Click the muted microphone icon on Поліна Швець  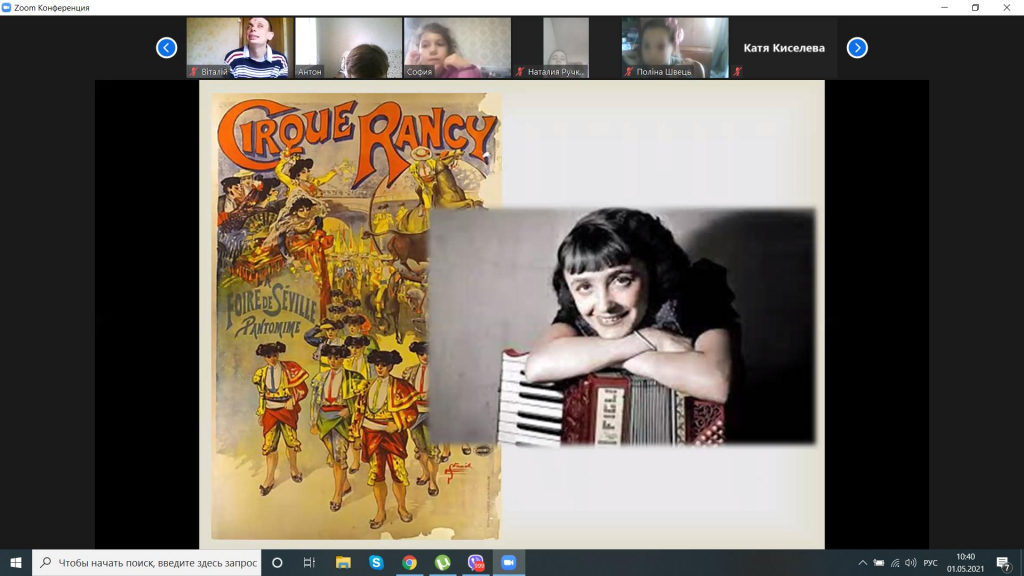pos(628,72)
